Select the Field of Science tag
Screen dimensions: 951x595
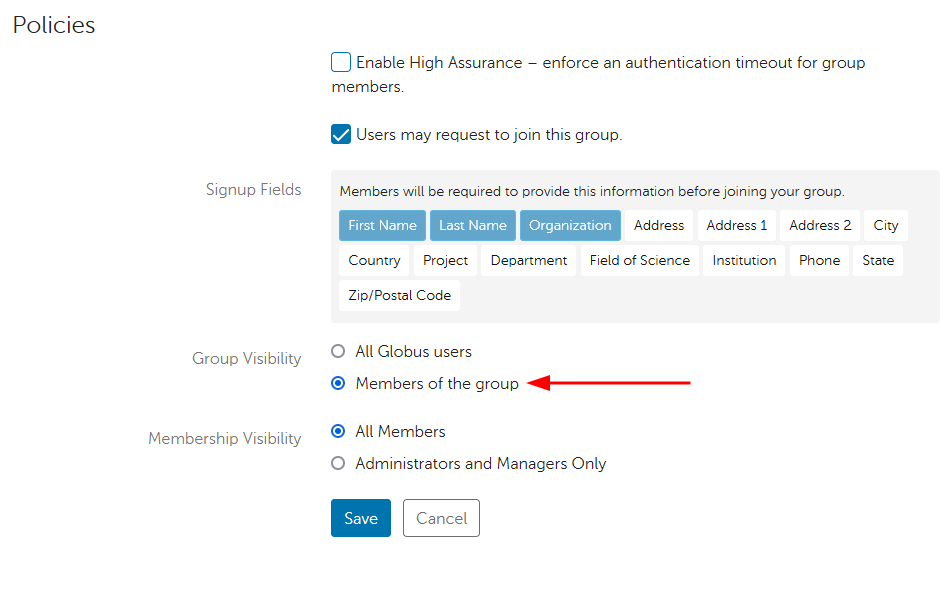(639, 261)
